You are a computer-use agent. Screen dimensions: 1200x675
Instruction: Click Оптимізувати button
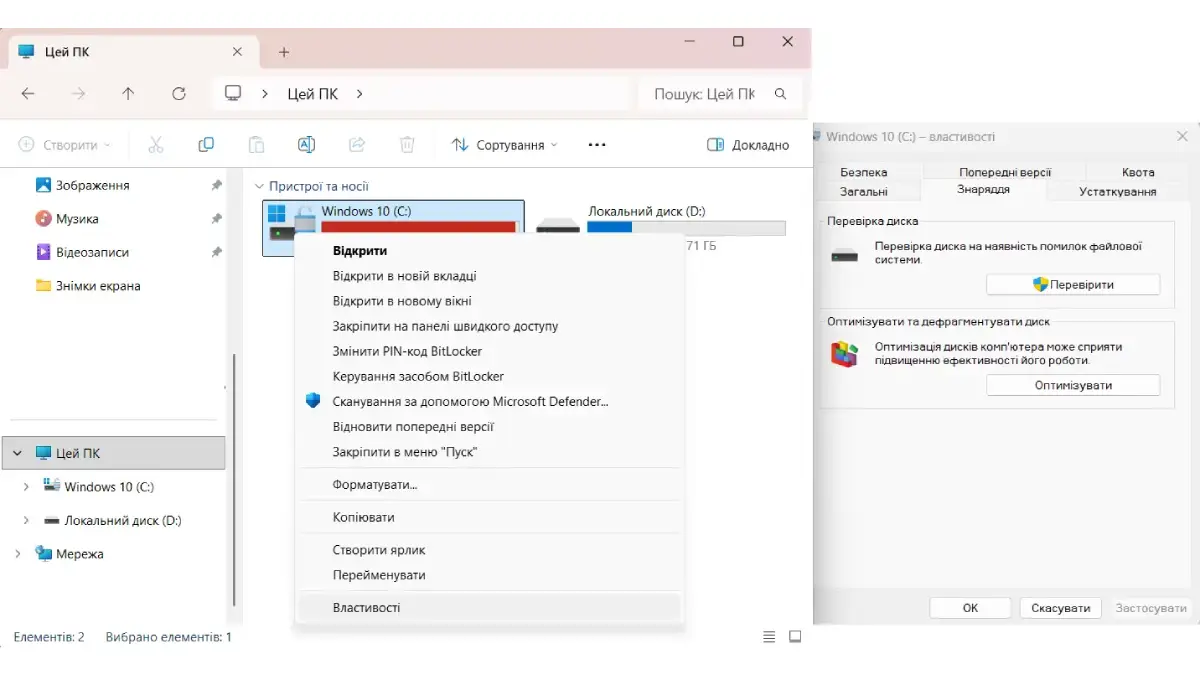click(1073, 385)
